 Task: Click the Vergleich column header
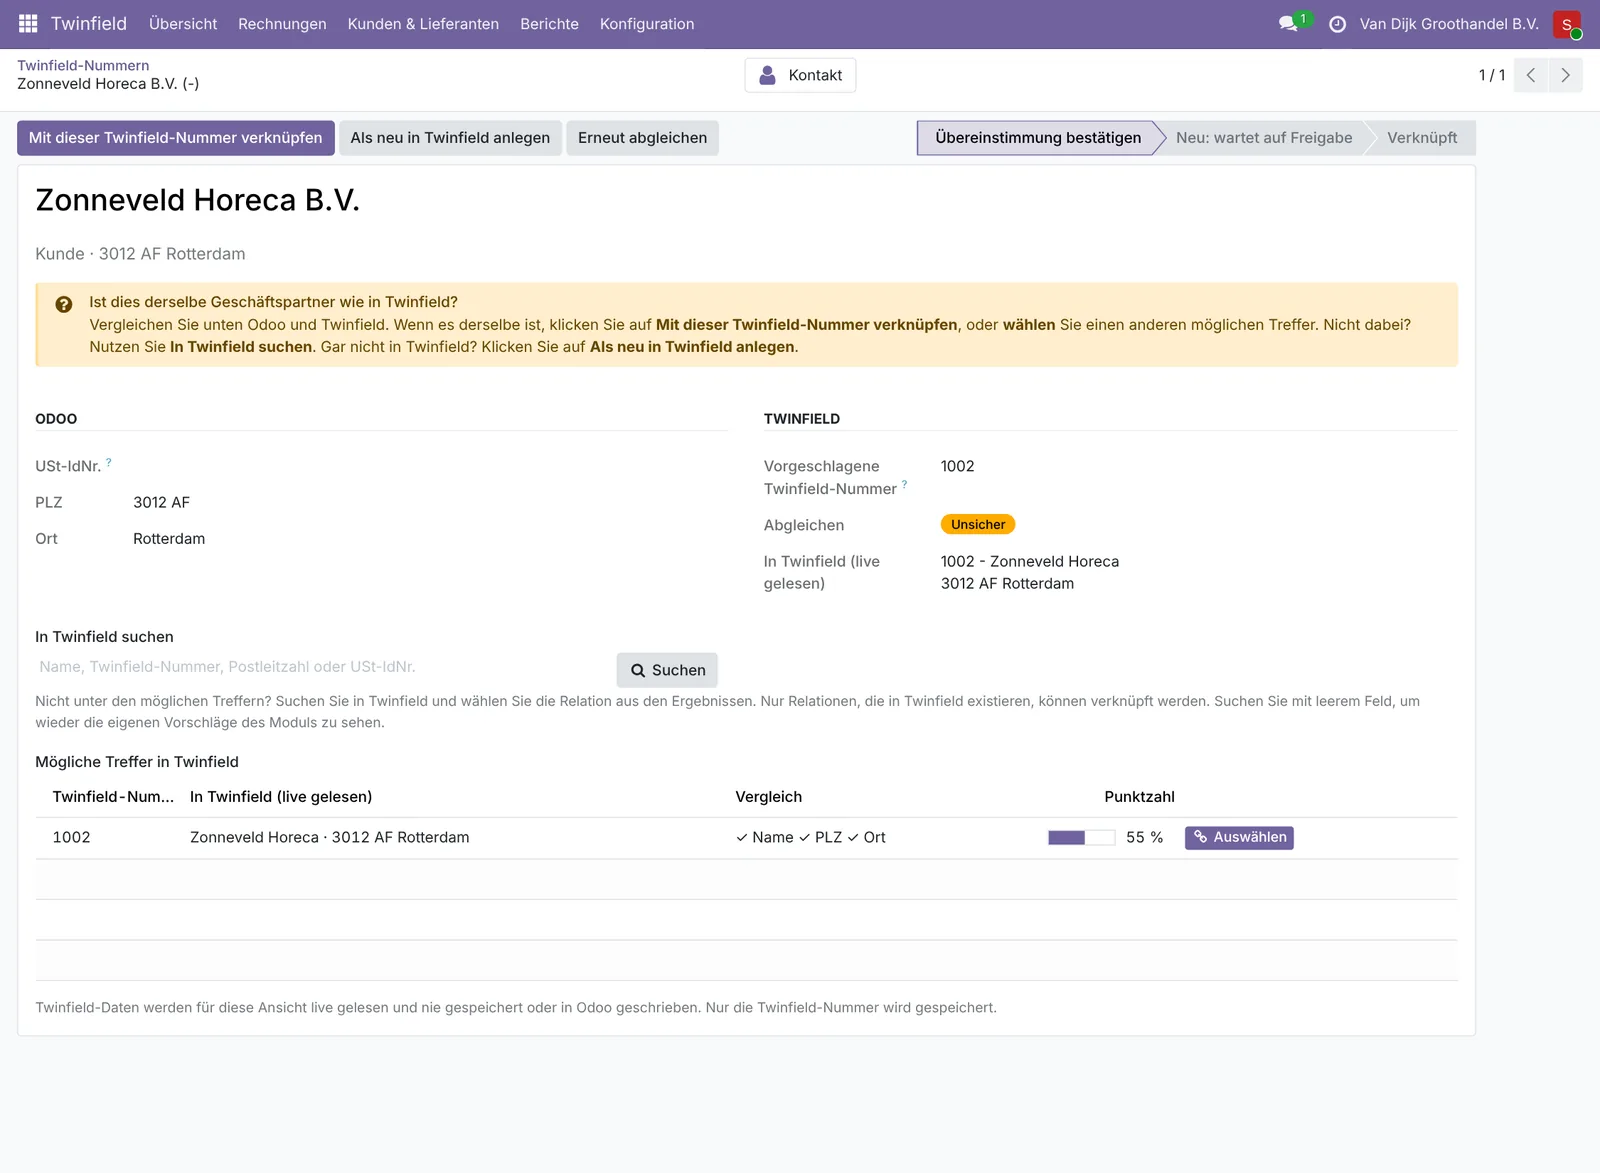coord(768,797)
